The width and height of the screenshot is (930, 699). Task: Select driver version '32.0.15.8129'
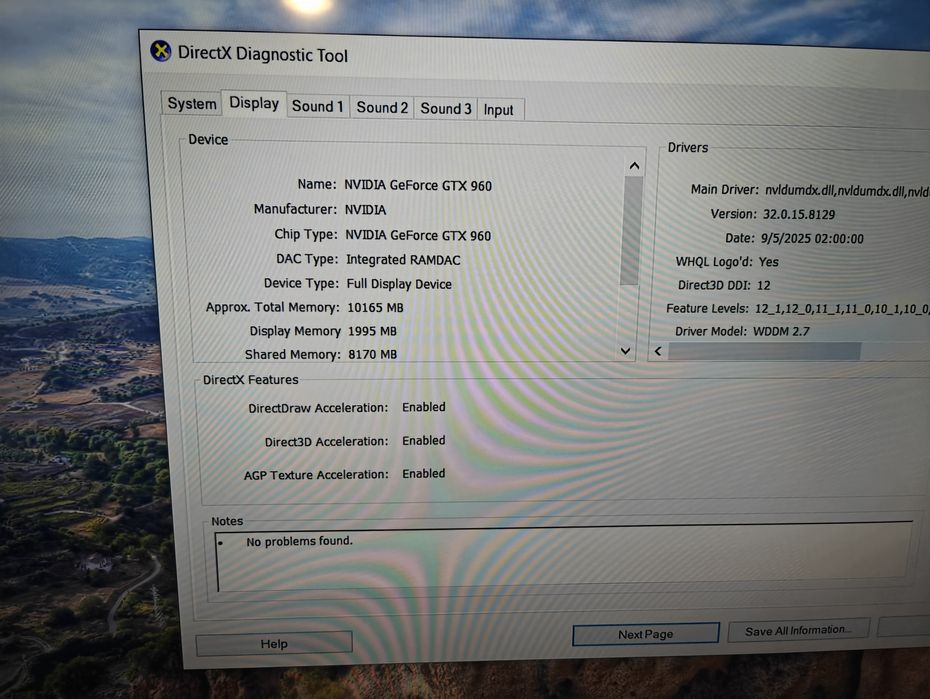[799, 215]
